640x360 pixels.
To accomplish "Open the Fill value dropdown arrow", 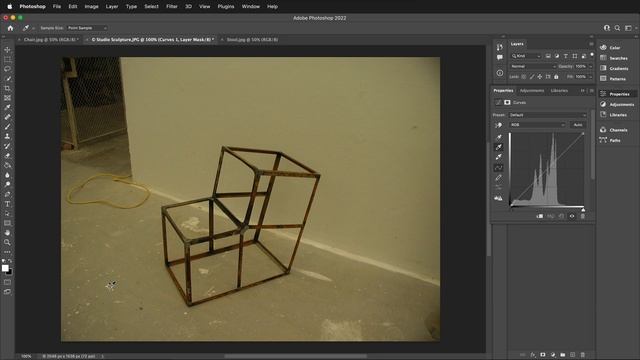I will [590, 77].
